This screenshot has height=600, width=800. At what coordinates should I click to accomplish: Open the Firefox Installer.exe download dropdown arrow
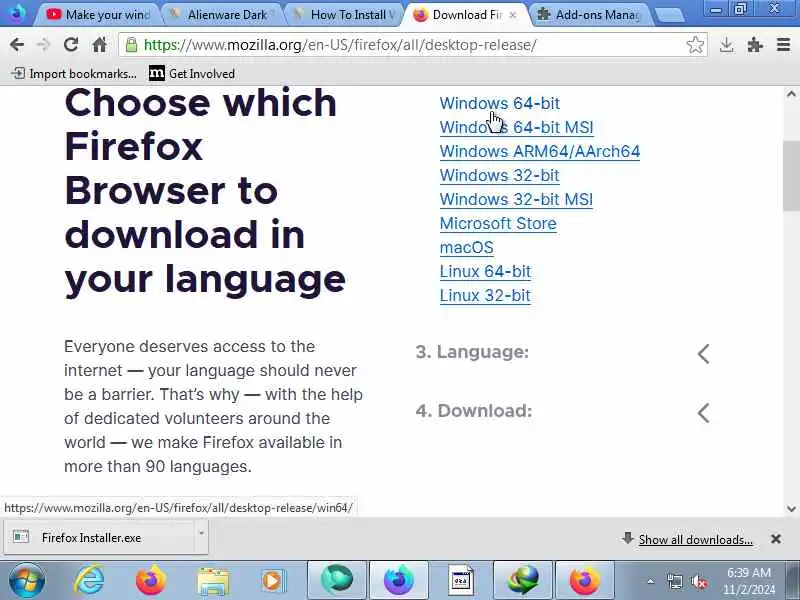coord(202,534)
